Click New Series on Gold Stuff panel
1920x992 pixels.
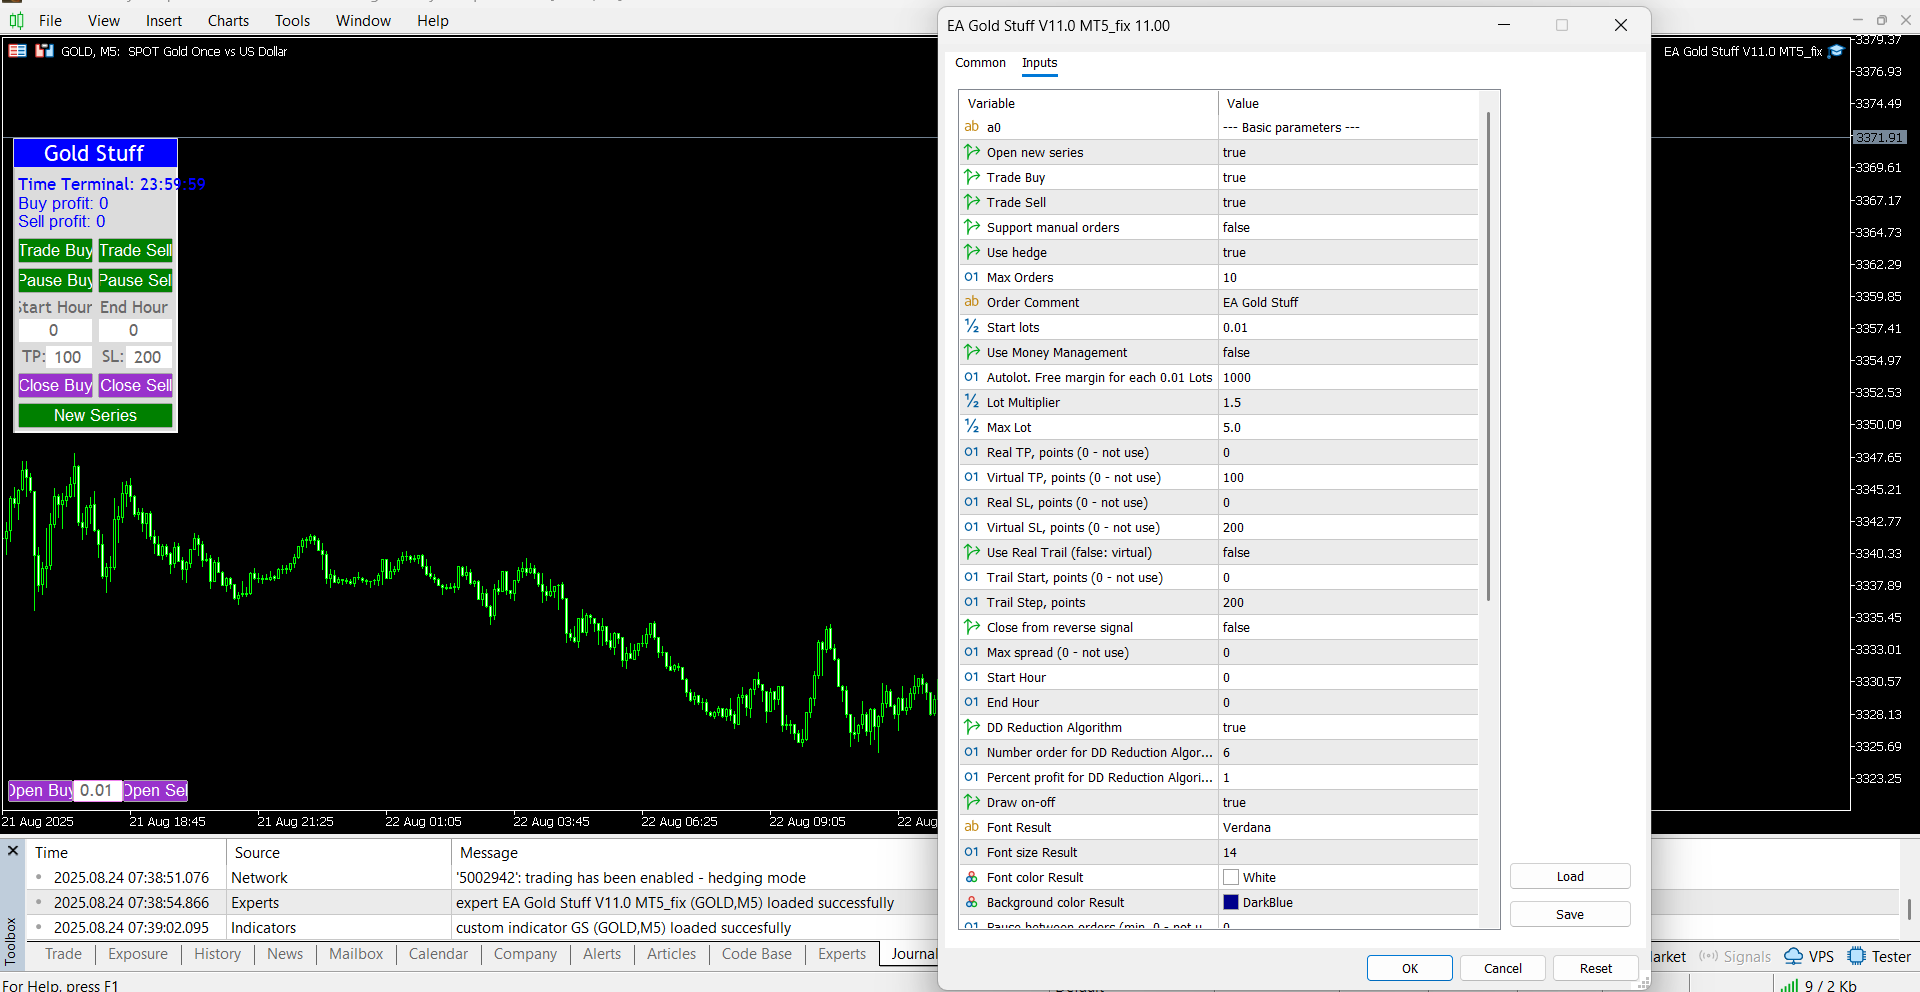95,415
